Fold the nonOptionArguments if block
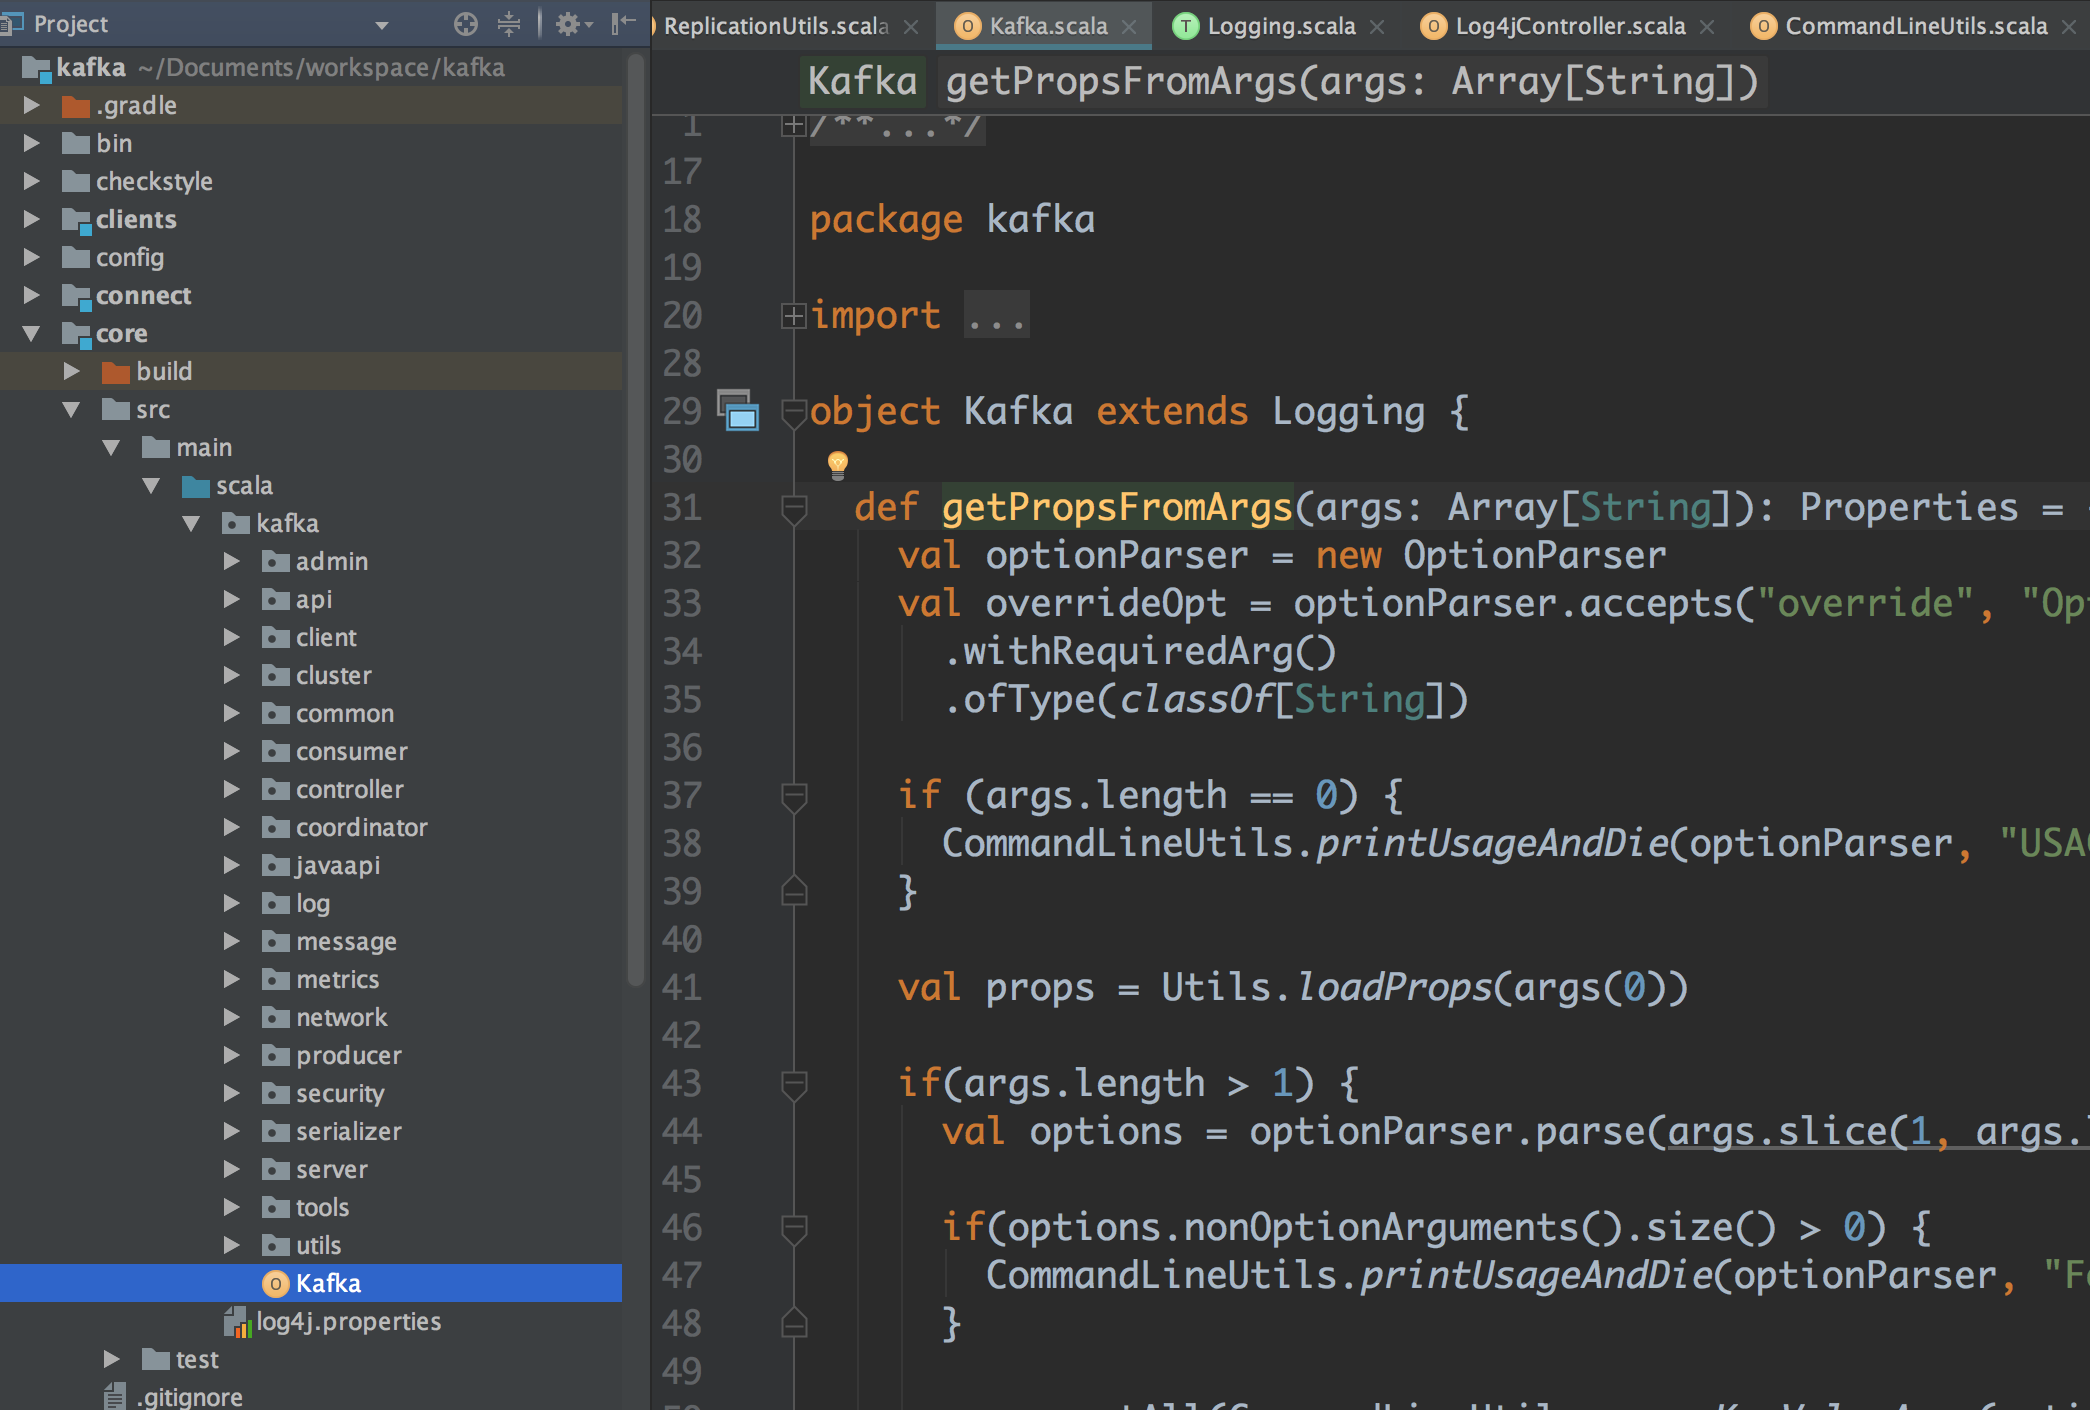 tap(794, 1229)
